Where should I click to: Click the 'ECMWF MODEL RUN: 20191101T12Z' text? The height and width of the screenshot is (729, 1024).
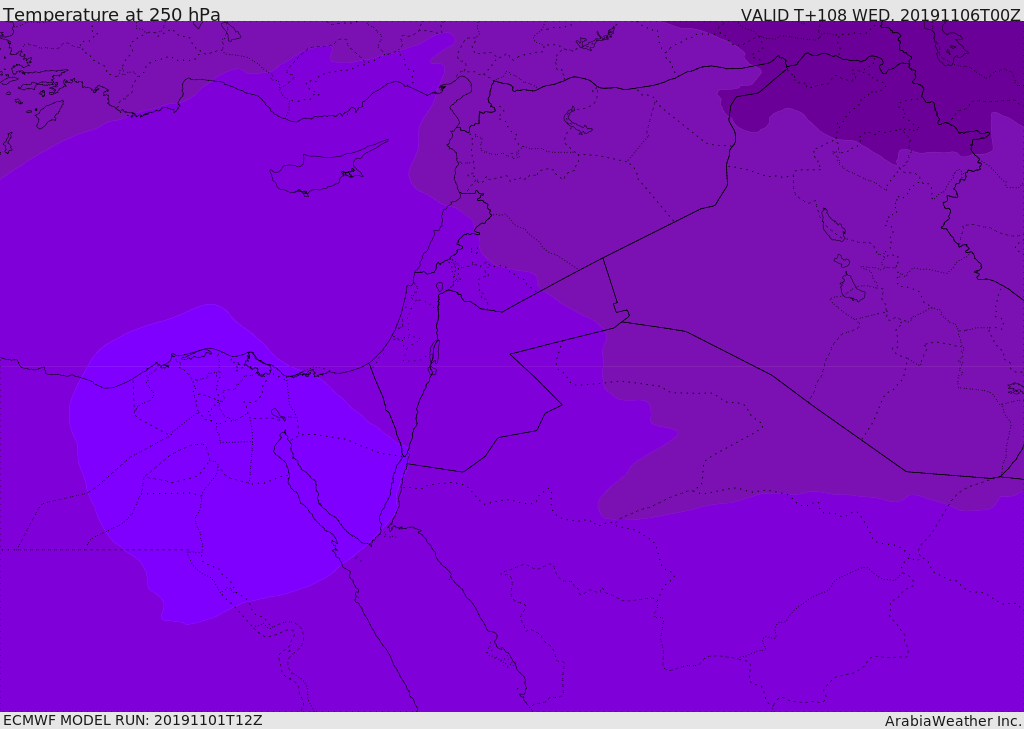tap(133, 721)
